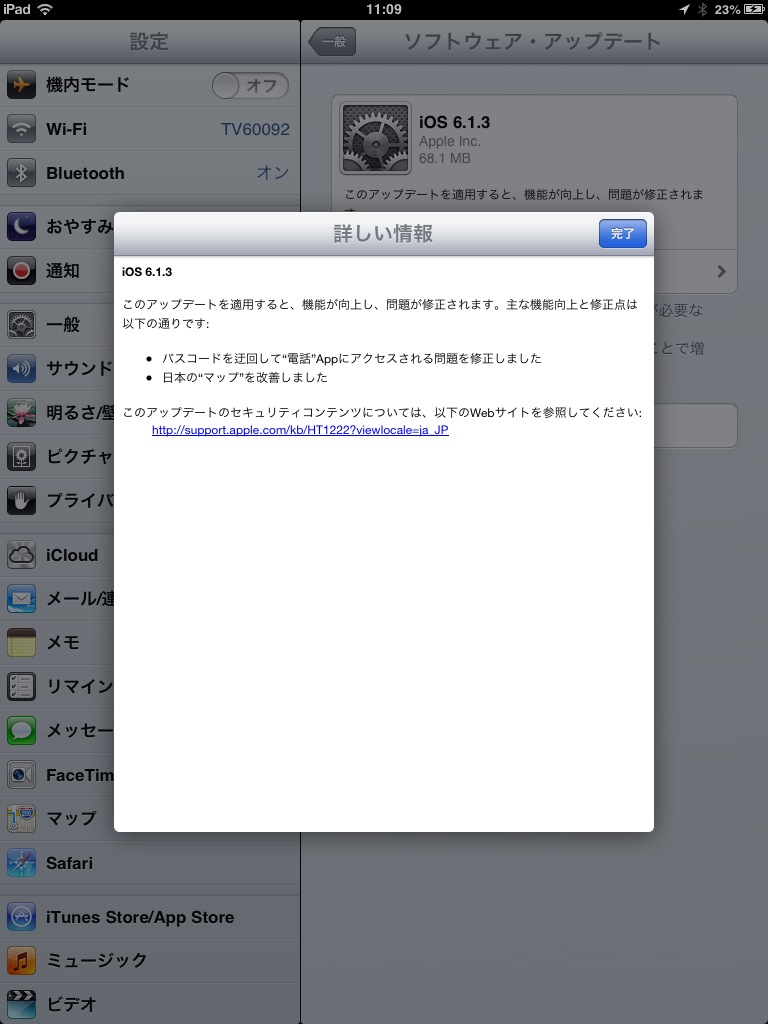768x1024 pixels.
Task: Tap the ソフトウェア・アップデート page title
Action: pos(533,42)
